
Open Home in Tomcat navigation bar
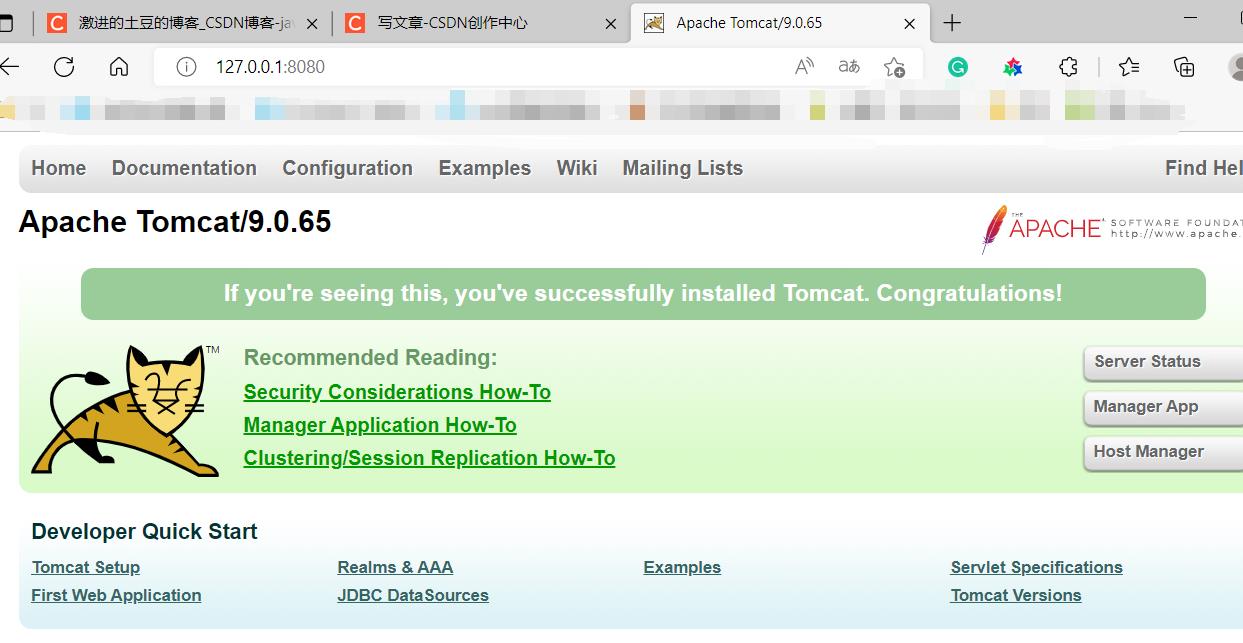coord(59,168)
